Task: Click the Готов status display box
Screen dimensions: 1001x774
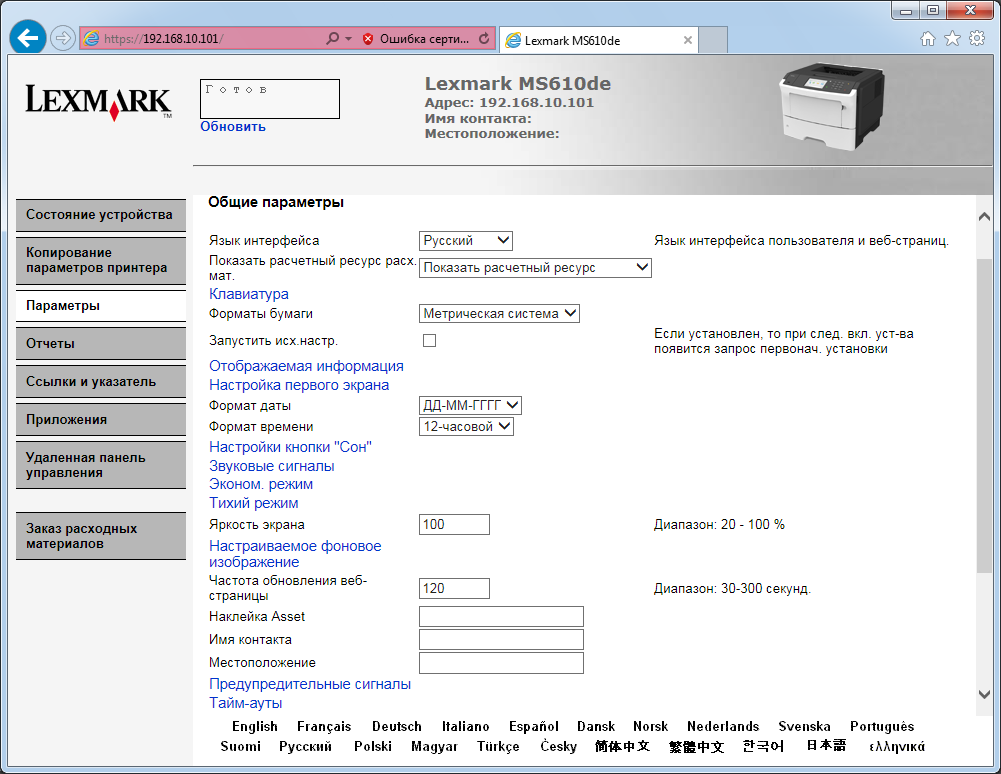Action: pos(270,99)
